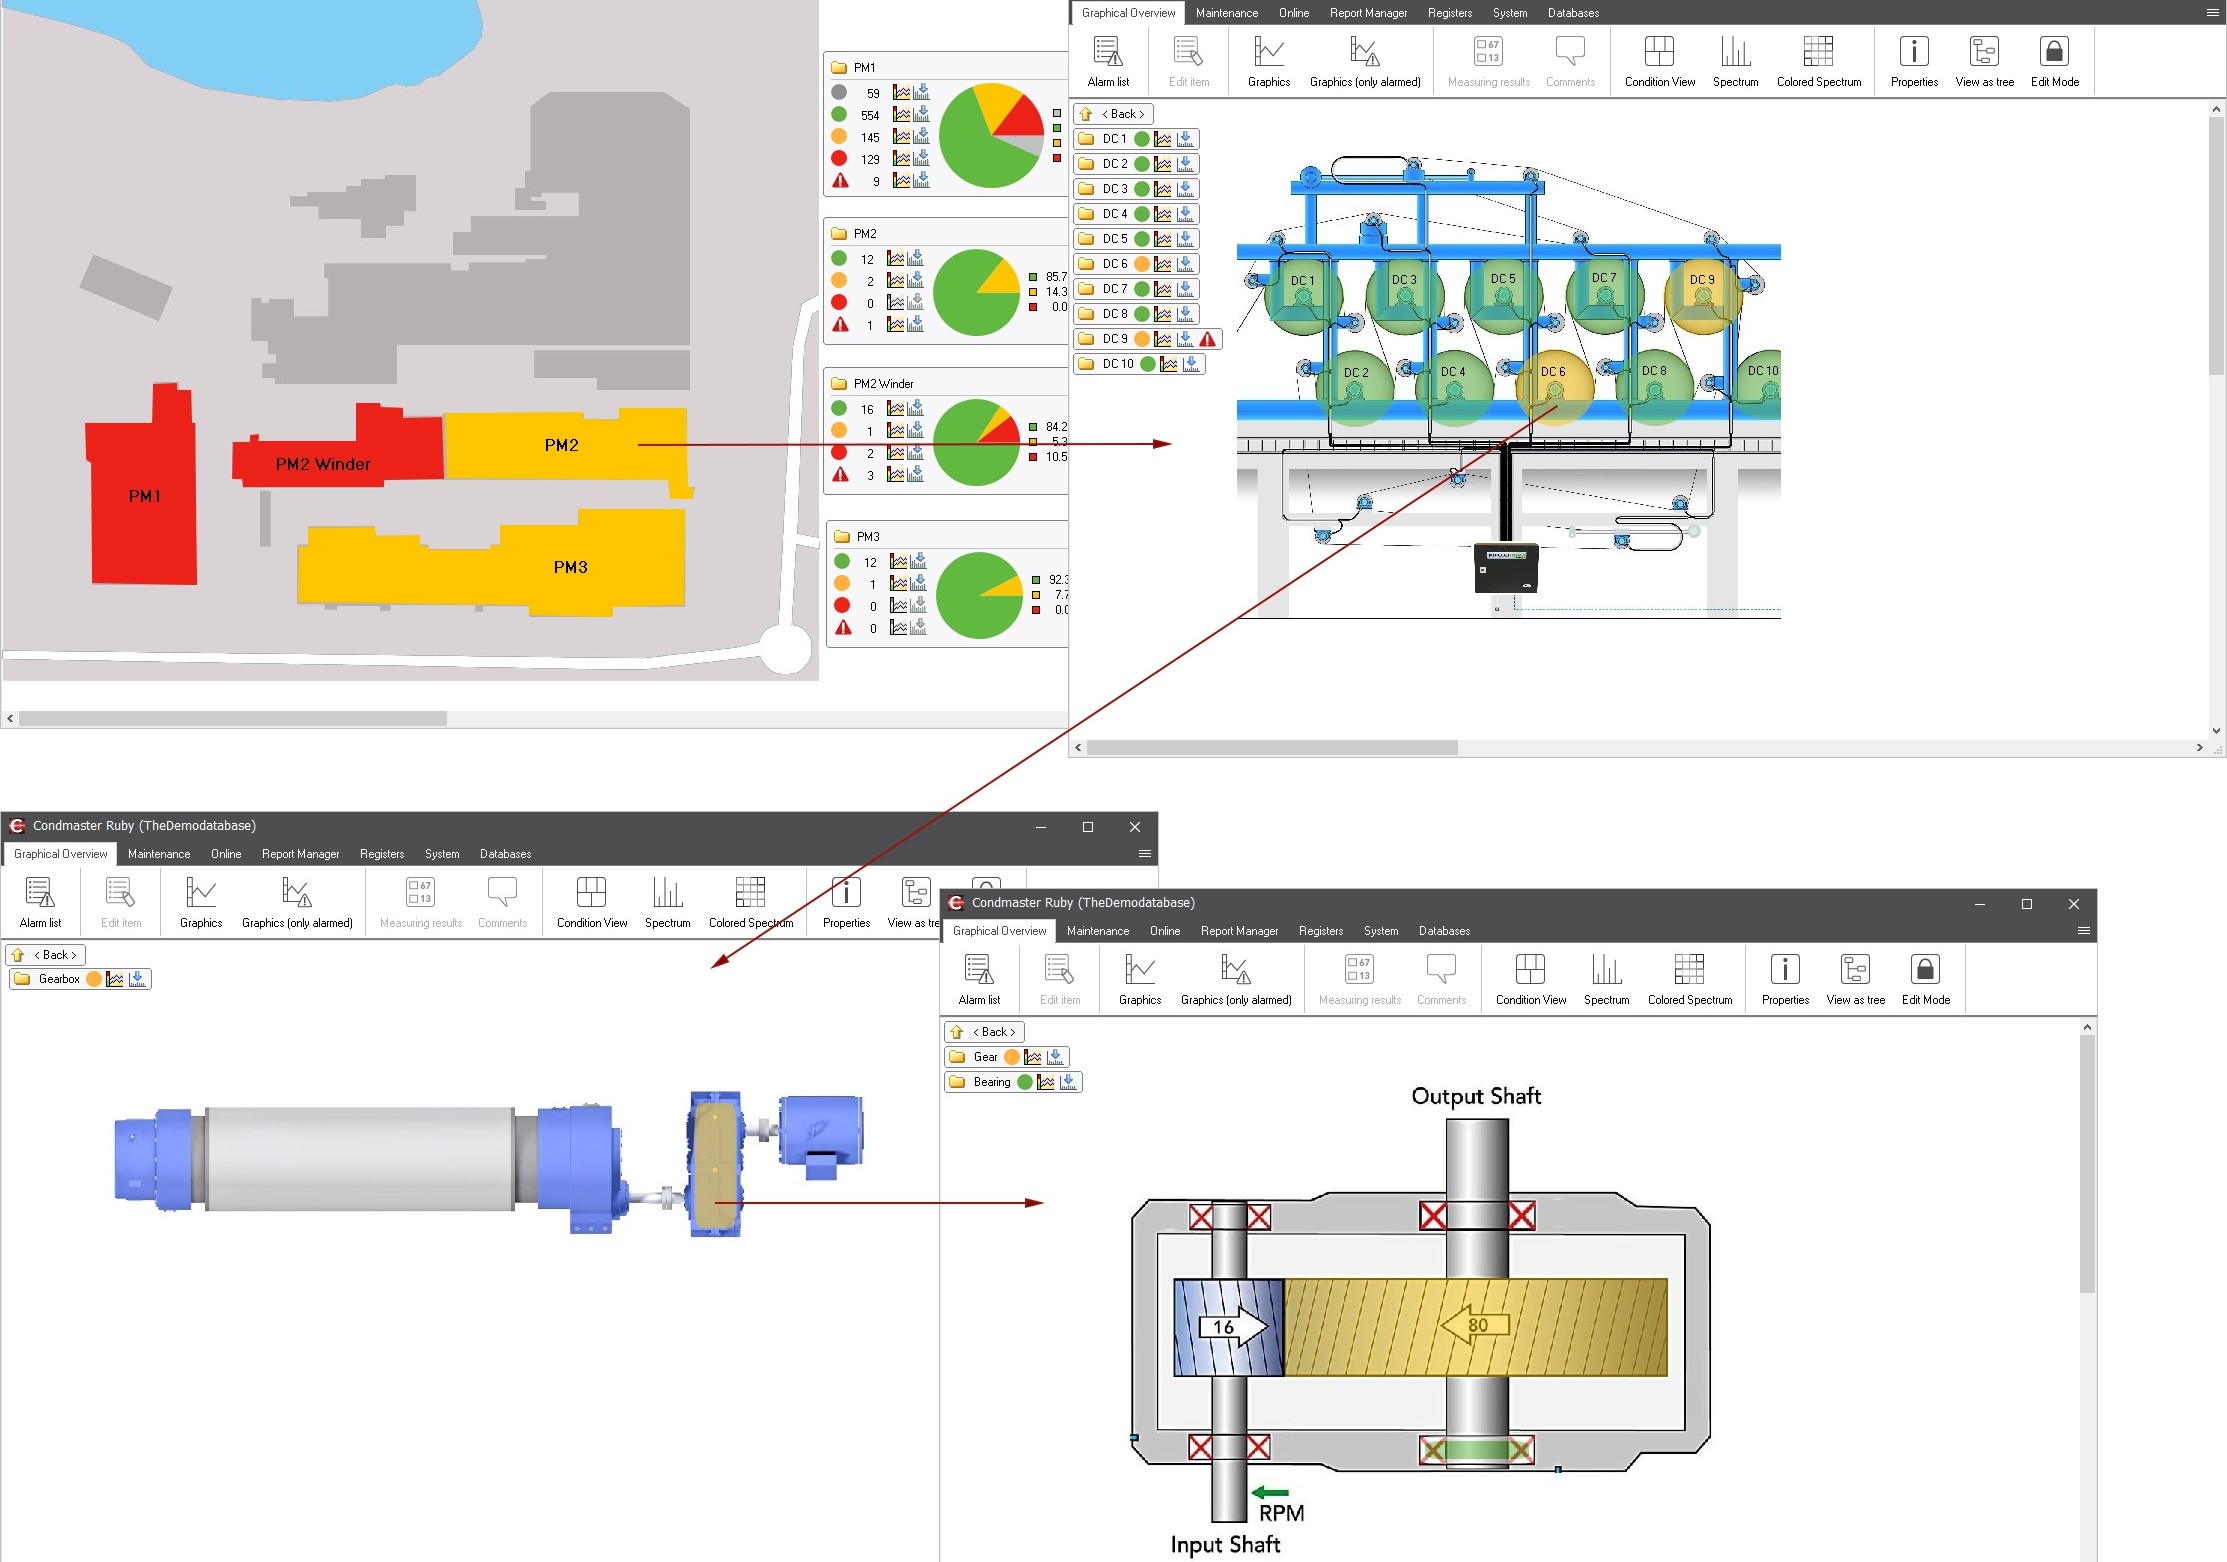Open Alarm list in the top-right toolbar
2227x1562 pixels.
click(x=1107, y=61)
